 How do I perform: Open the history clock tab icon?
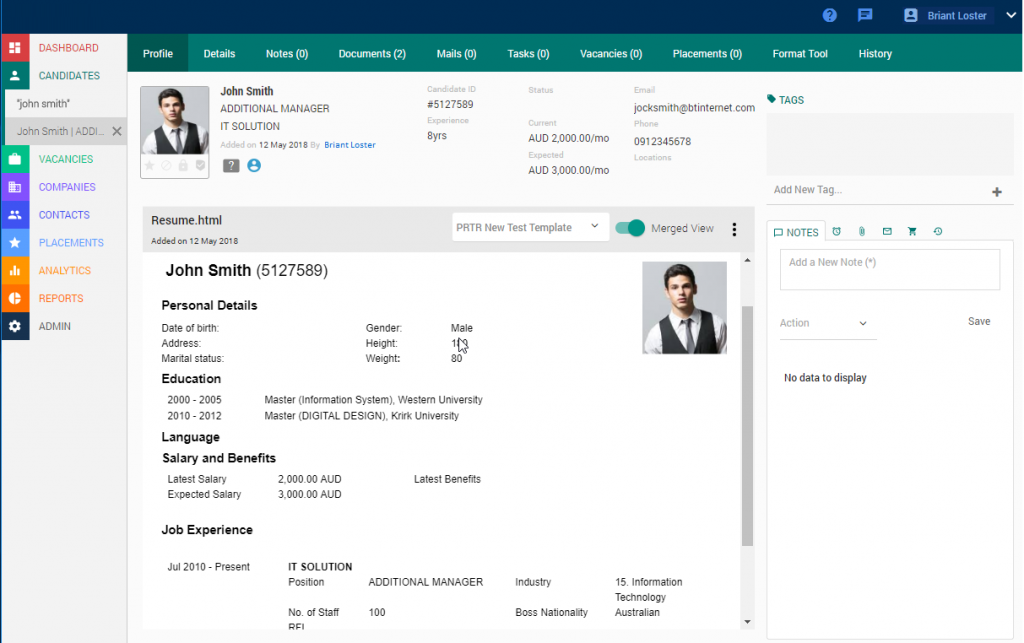coord(938,232)
